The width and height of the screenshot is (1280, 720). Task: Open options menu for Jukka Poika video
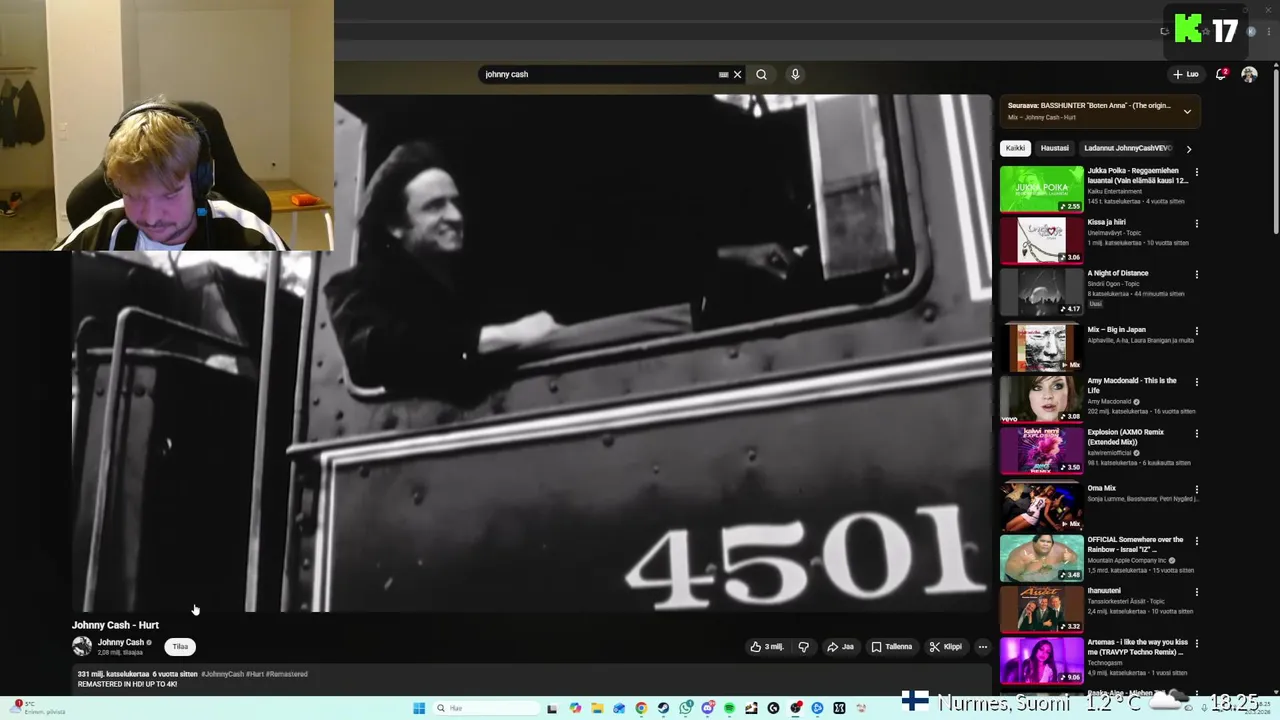[x=1196, y=172]
